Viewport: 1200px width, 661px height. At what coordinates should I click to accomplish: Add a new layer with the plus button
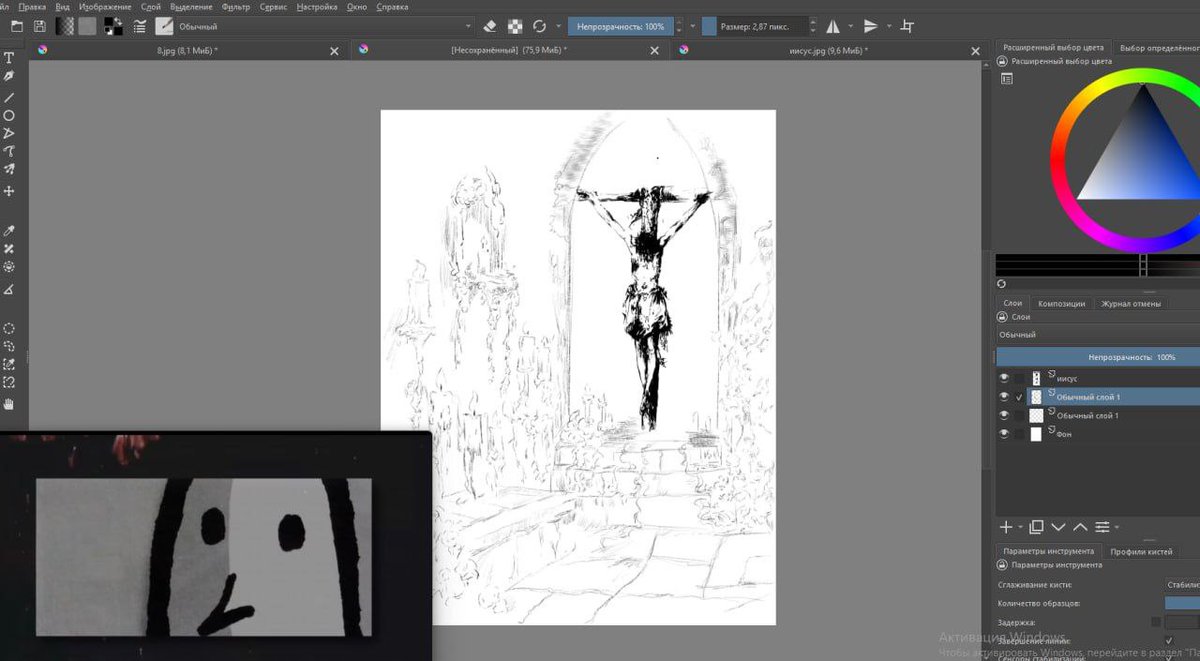[x=1006, y=527]
